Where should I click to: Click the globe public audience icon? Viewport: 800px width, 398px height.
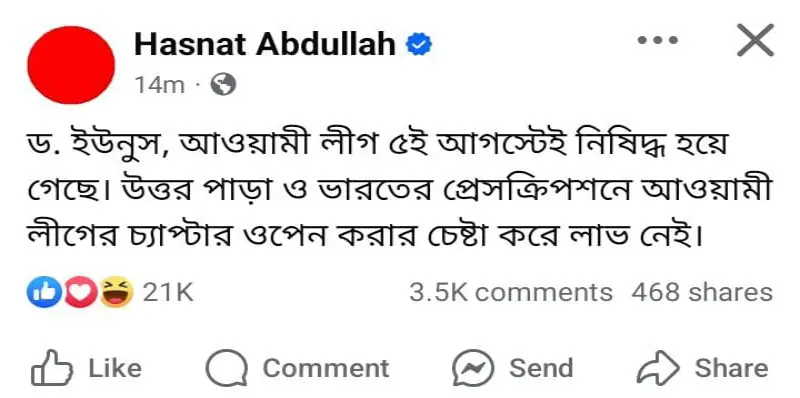(x=223, y=85)
